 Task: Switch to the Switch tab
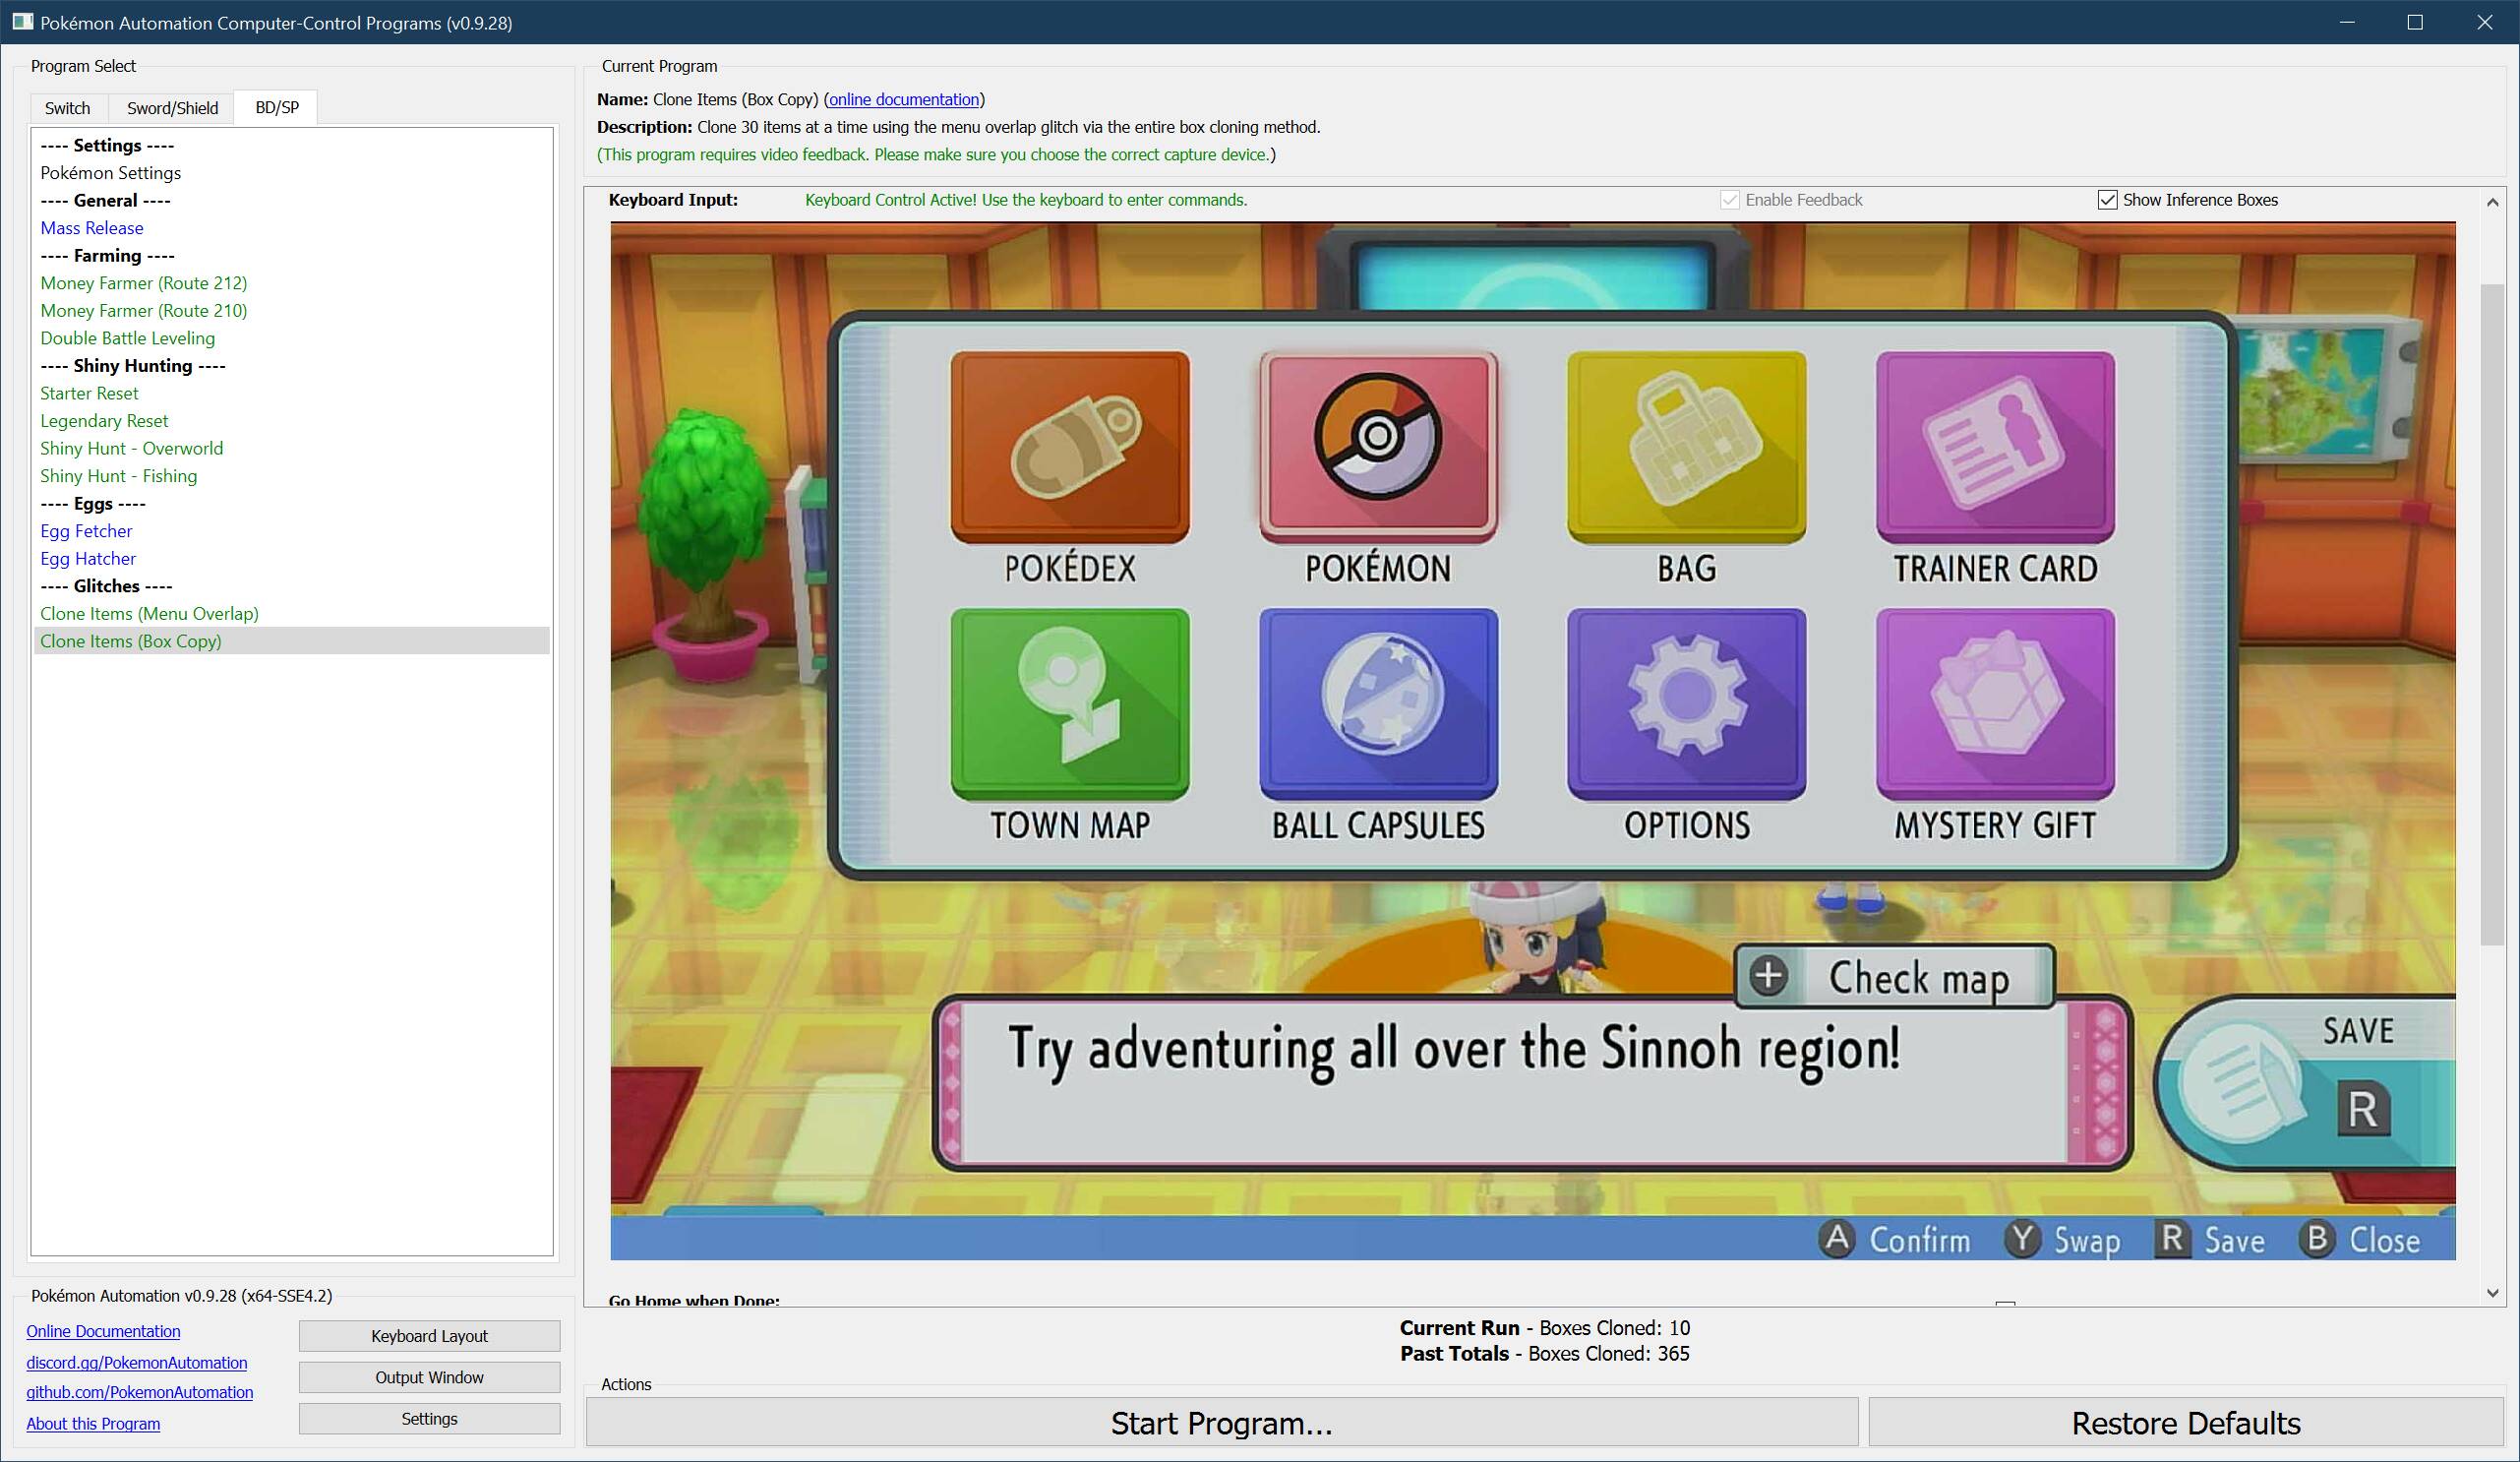[67, 108]
